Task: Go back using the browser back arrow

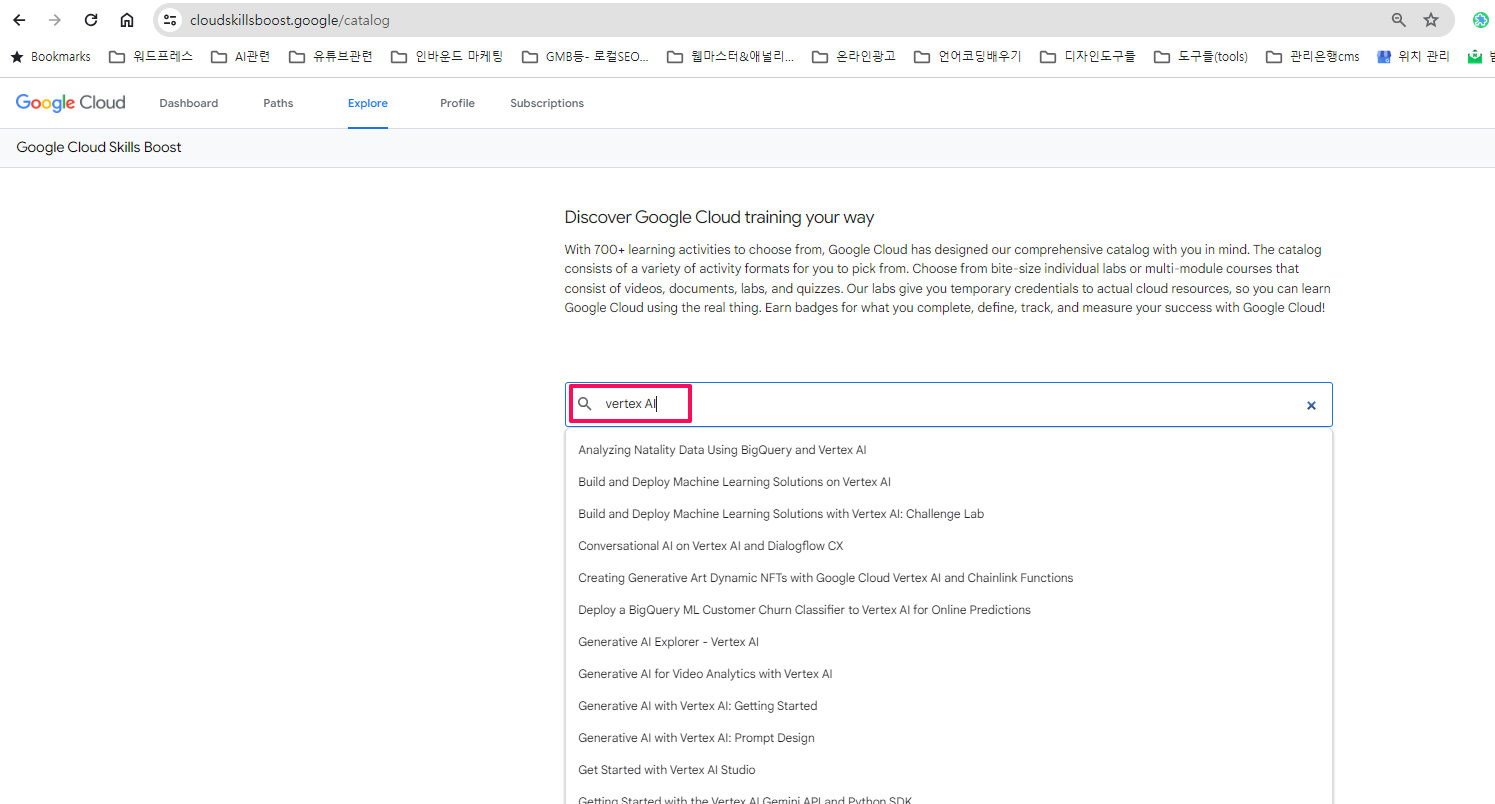Action: click(x=19, y=20)
